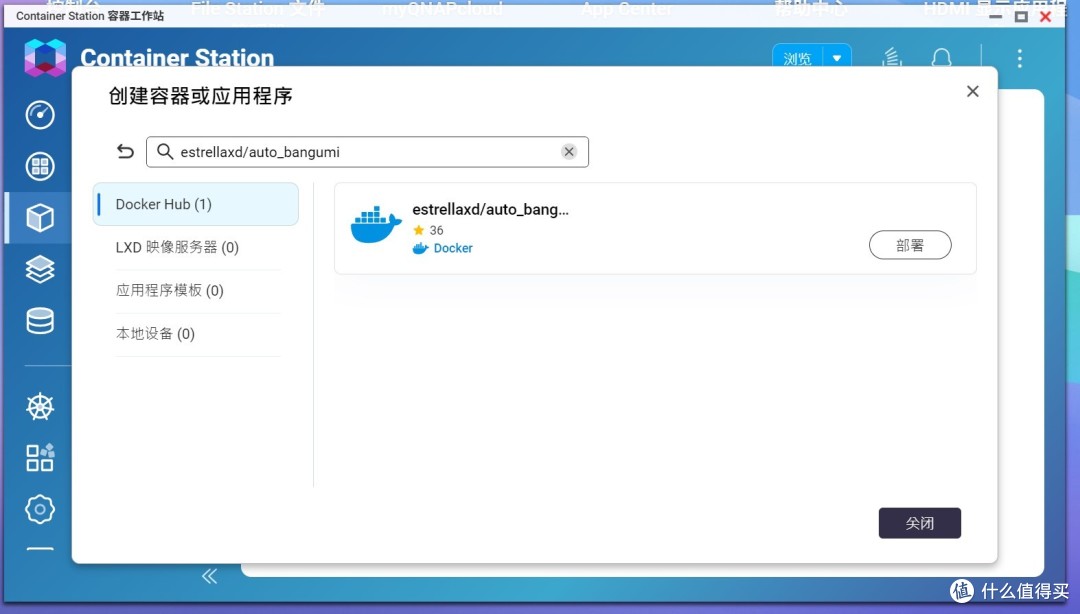
Task: Click the 部署 deploy button
Action: [x=910, y=245]
